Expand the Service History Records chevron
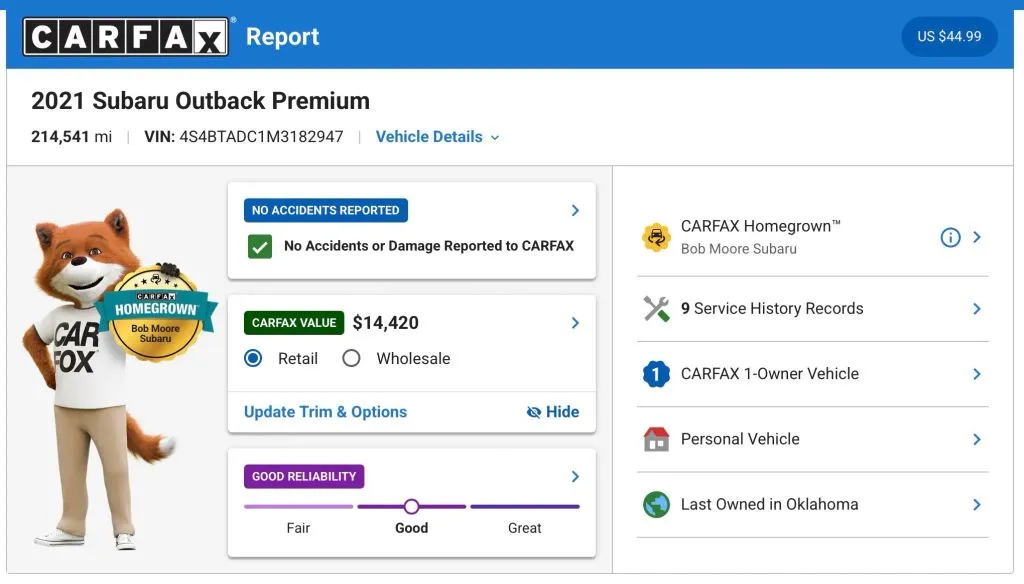Viewport: 1024px width, 584px height. pyautogui.click(x=977, y=309)
